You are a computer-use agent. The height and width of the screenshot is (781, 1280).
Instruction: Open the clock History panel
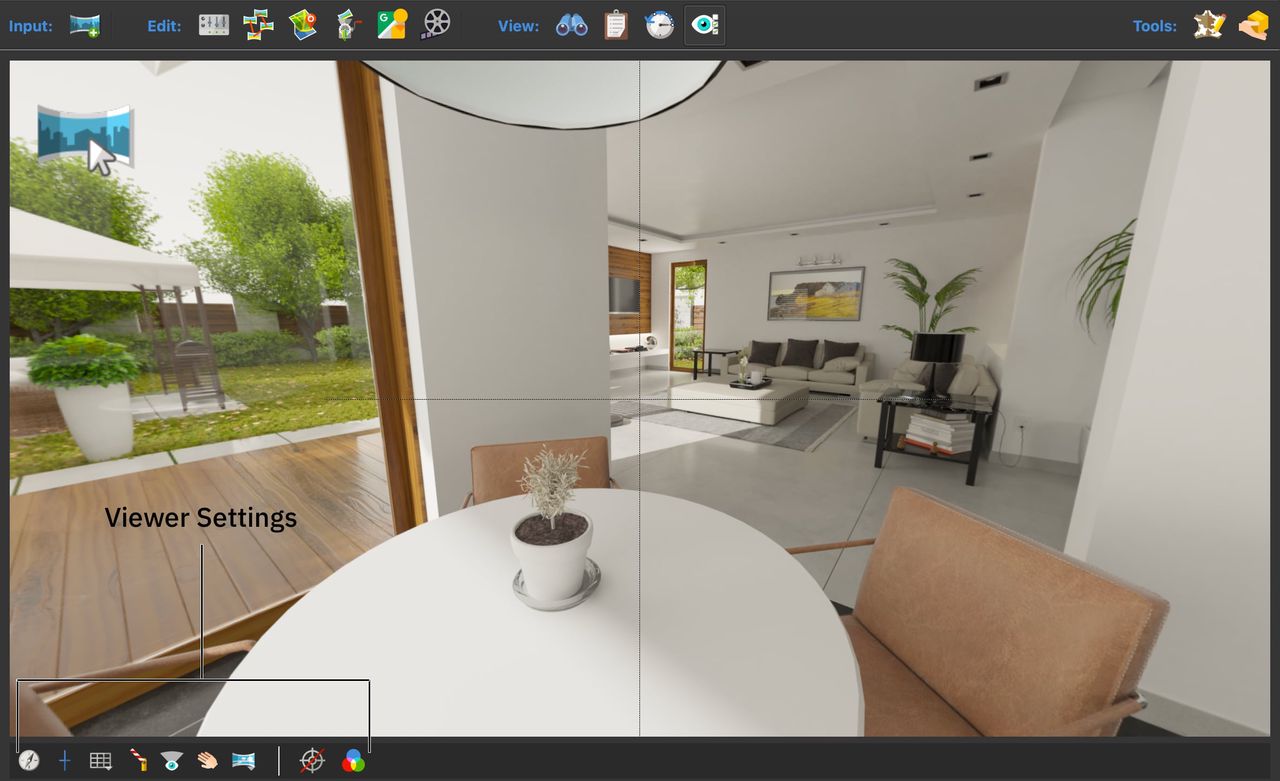pos(659,25)
